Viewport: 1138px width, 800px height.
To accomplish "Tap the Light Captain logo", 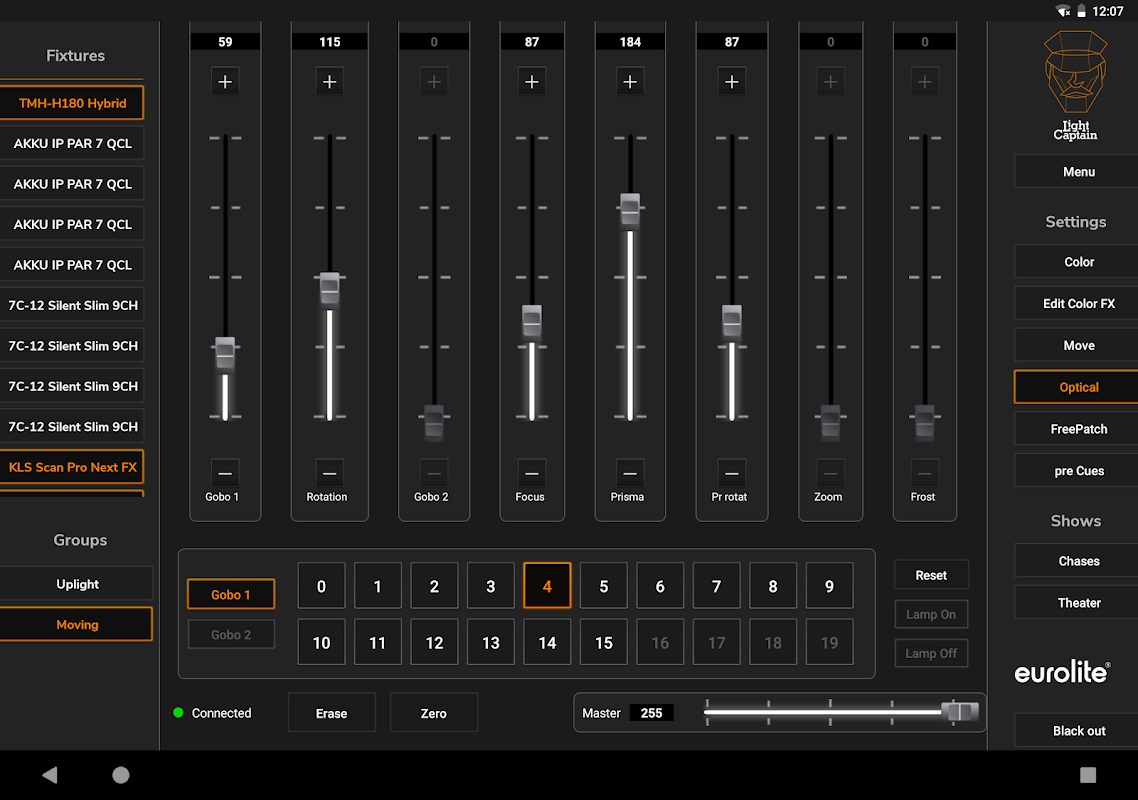I will [x=1076, y=86].
